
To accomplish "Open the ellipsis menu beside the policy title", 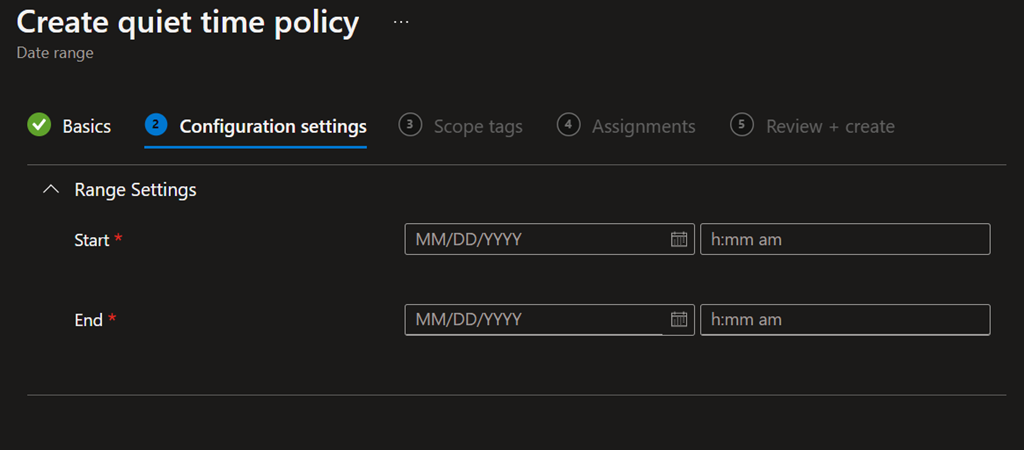I will (401, 22).
